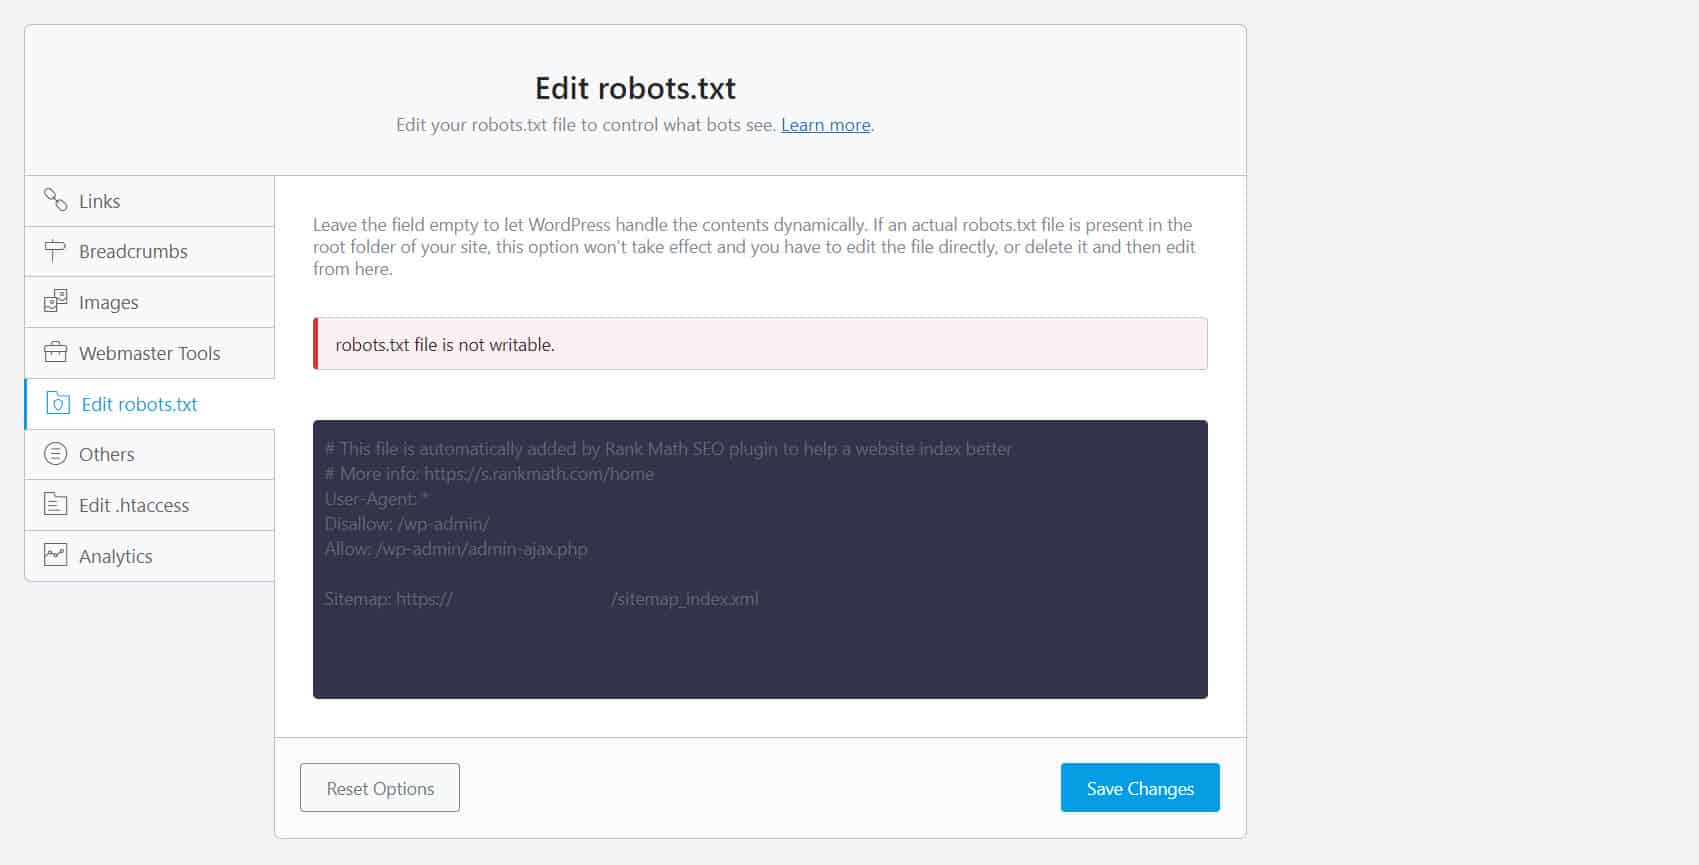The image size is (1699, 865).
Task: Click the signpost icon next to Breadcrumbs
Action: click(x=54, y=251)
